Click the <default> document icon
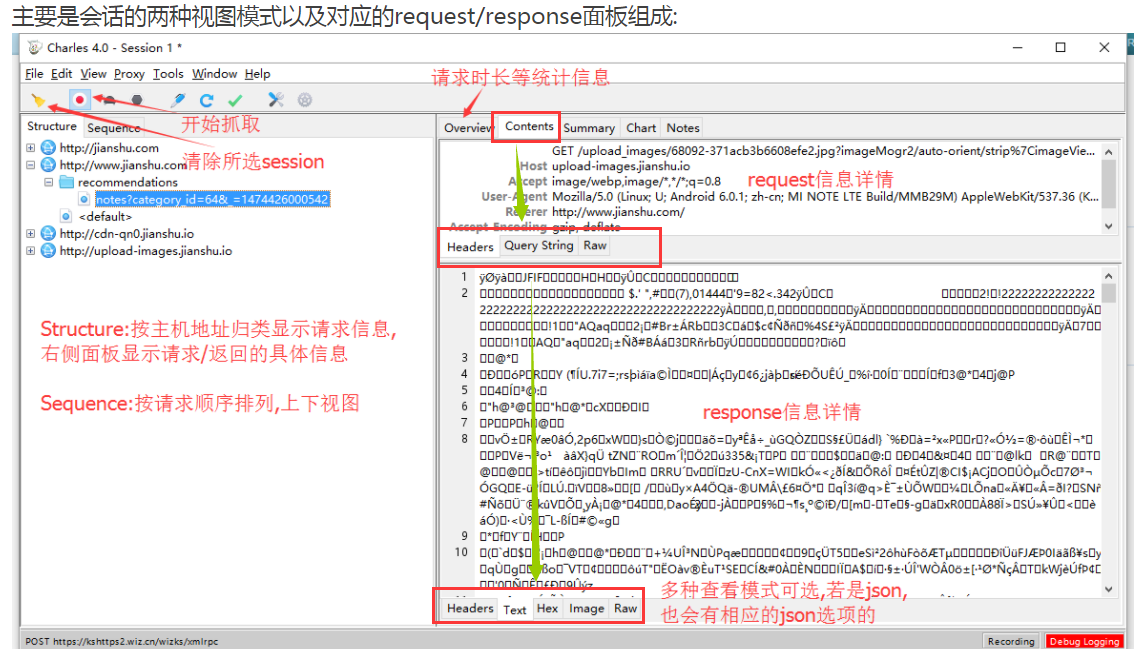The height and width of the screenshot is (649, 1139). (x=66, y=217)
